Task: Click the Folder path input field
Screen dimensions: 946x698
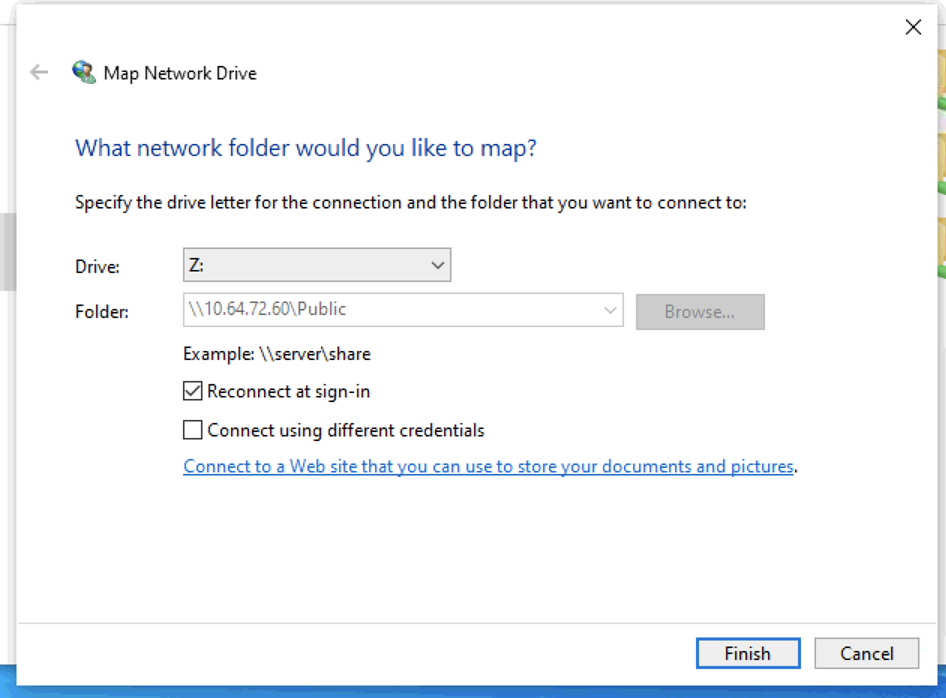Action: click(x=390, y=311)
